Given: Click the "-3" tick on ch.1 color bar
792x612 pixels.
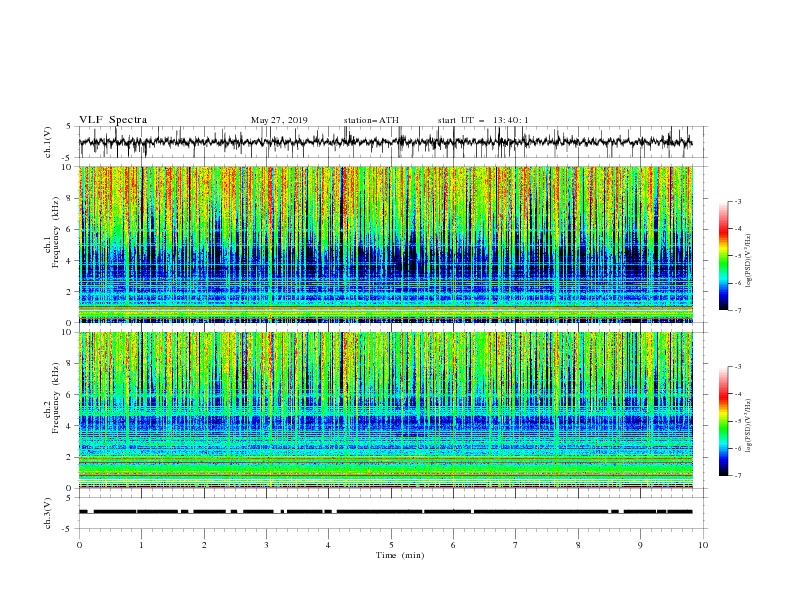Looking at the screenshot, I should coord(738,201).
